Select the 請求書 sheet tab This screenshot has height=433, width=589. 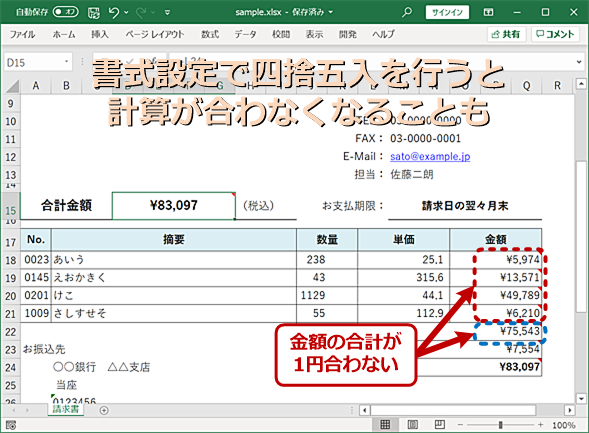point(66,409)
